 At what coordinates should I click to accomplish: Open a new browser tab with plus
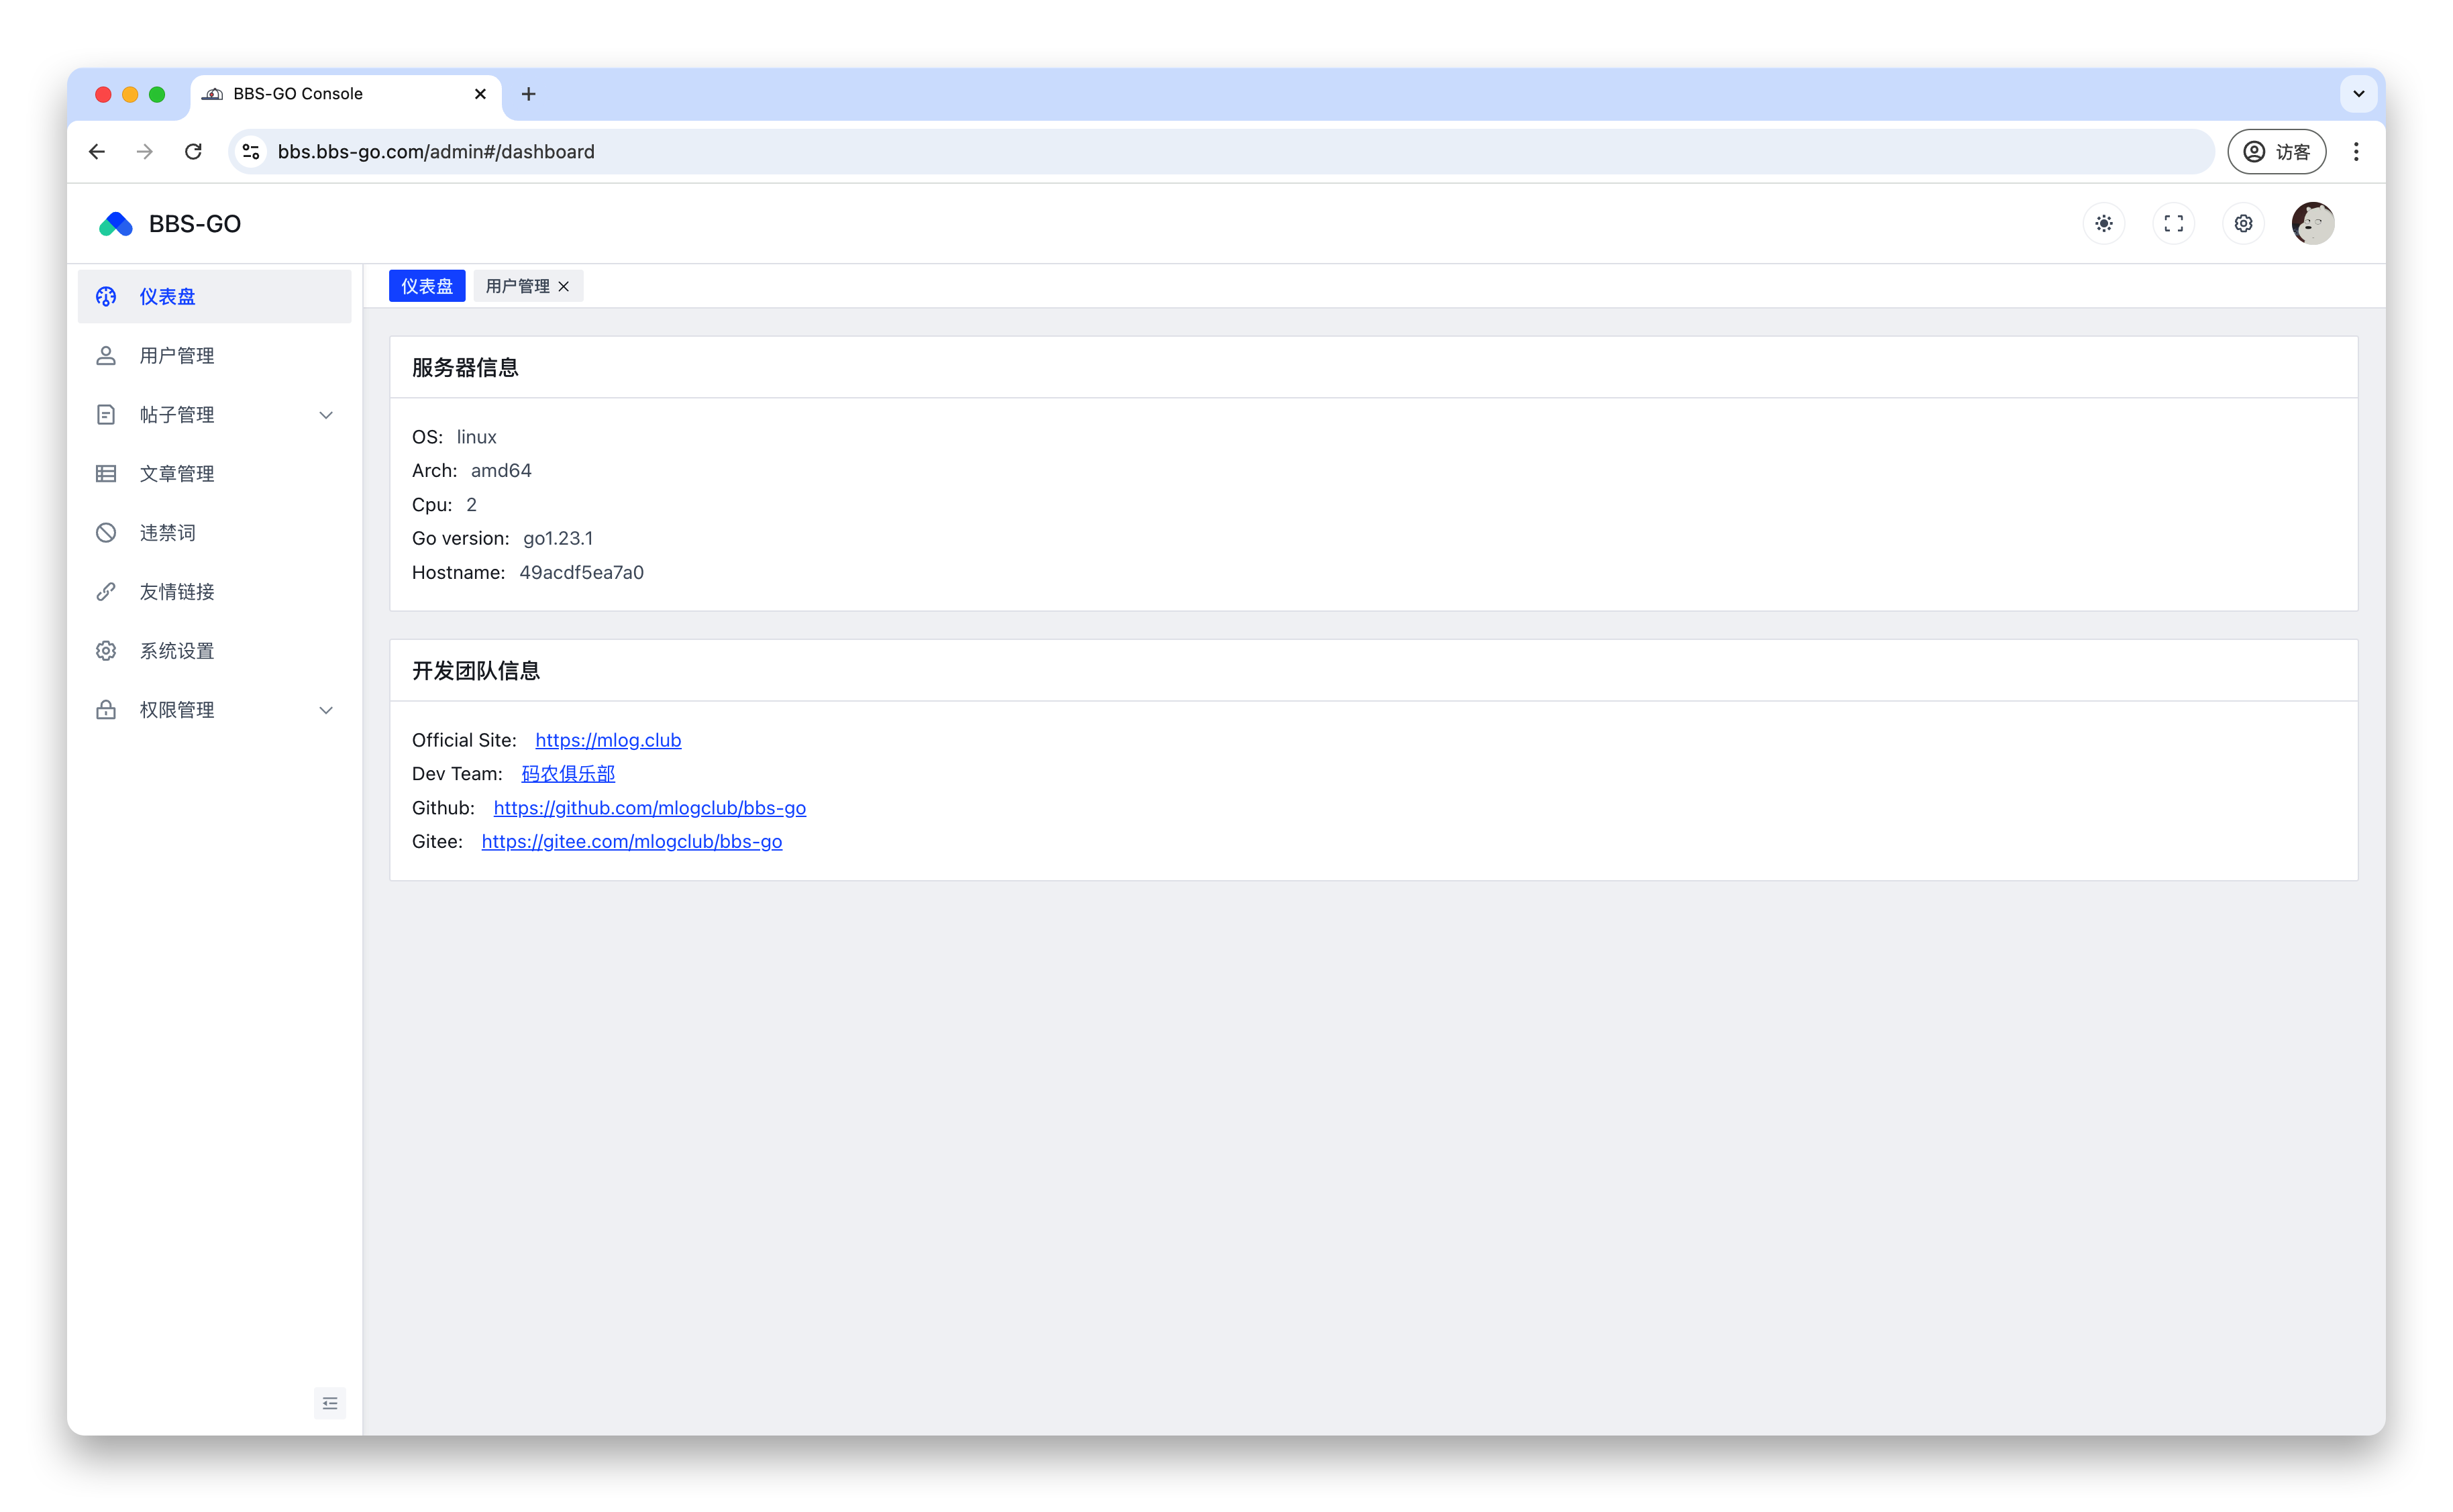528,94
